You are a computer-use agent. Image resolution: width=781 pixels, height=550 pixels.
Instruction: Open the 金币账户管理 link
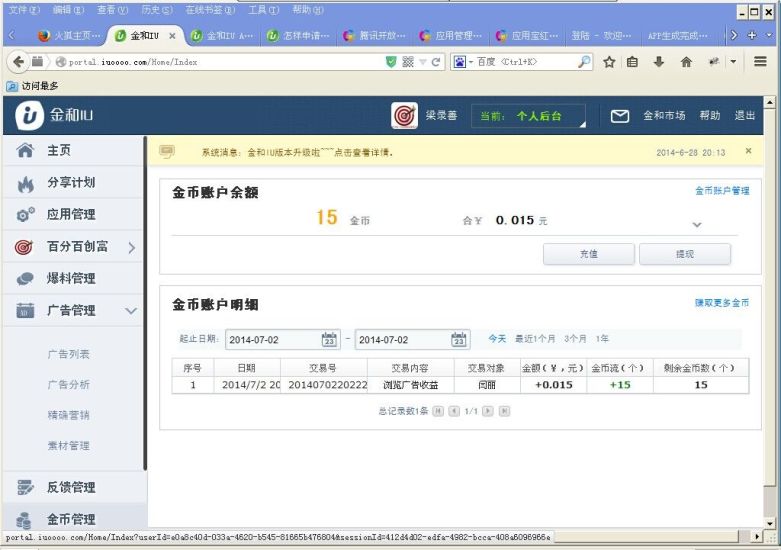721,190
